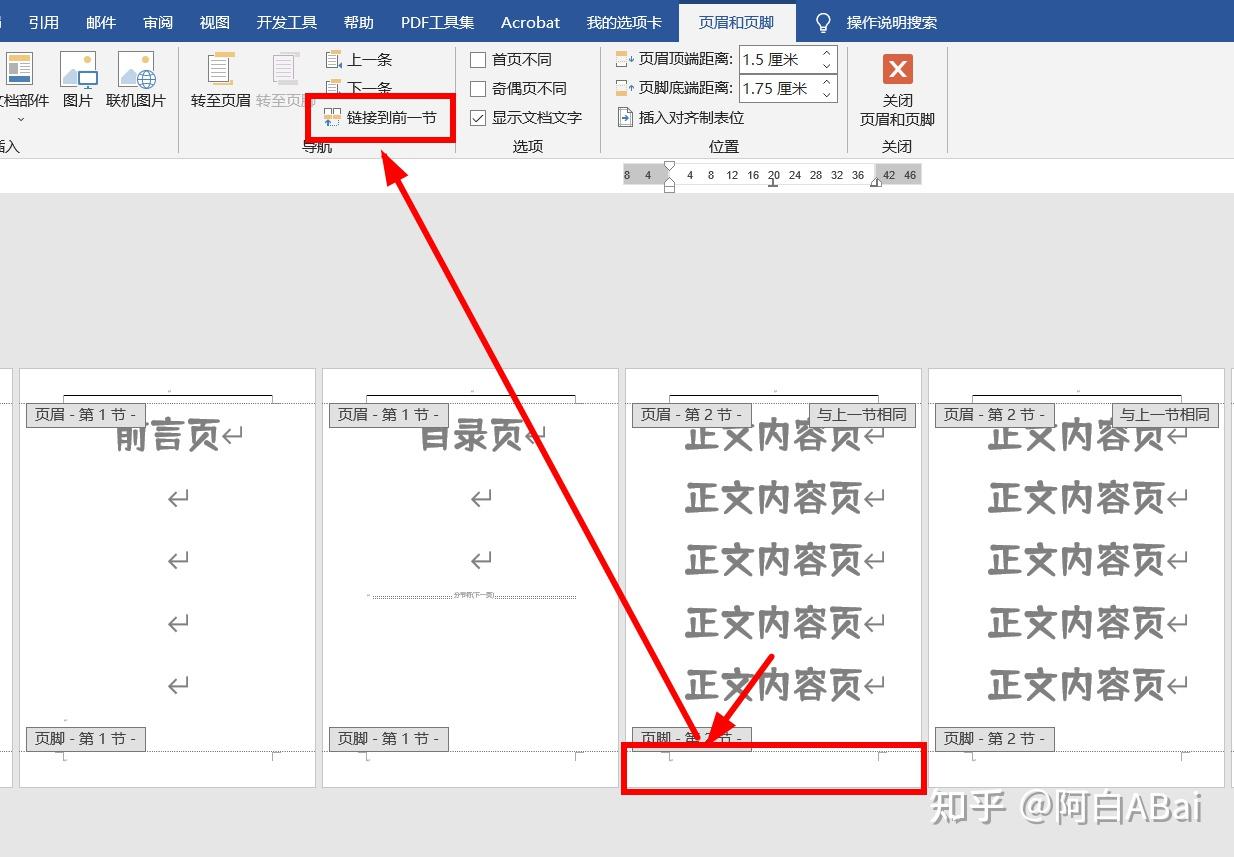The height and width of the screenshot is (857, 1234).
Task: Click the 联机图片 online pictures icon
Action: tap(136, 70)
